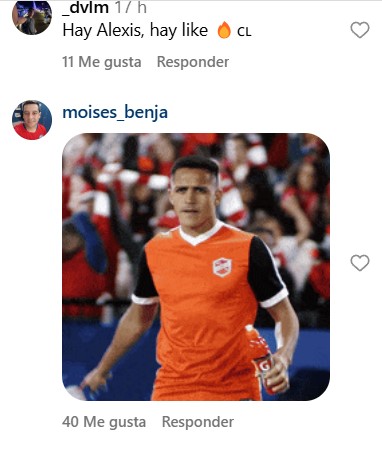Open the moises_benja username link
Viewport: 382px width, 456px height.
tap(115, 112)
